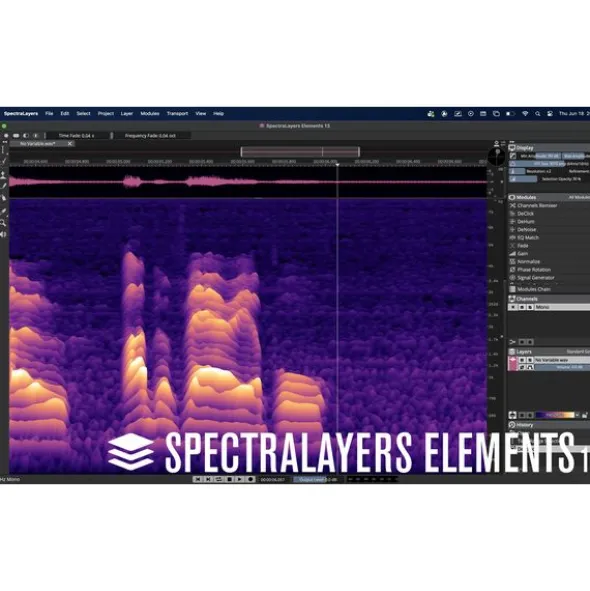Screen dimensions: 590x591
Task: Open the SpectraLayers application menu
Action: (21, 113)
